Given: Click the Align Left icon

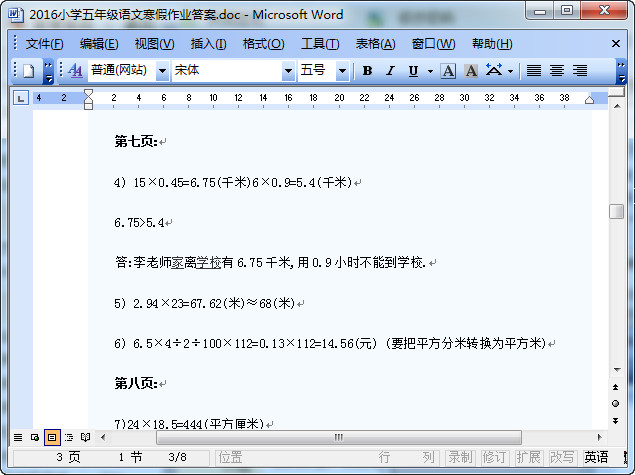Looking at the screenshot, I should 534,71.
